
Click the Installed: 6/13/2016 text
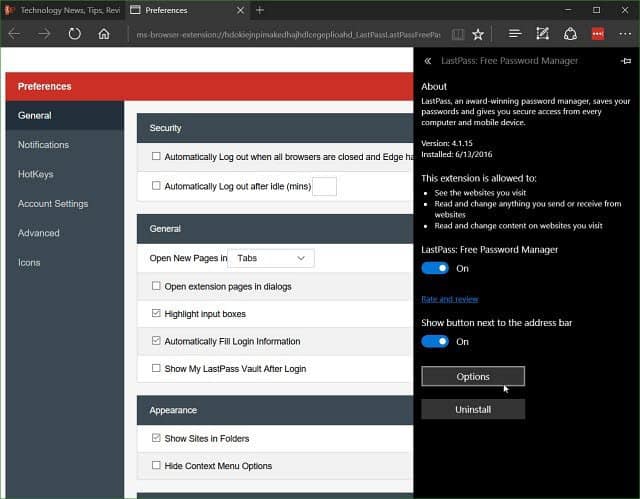(457, 154)
